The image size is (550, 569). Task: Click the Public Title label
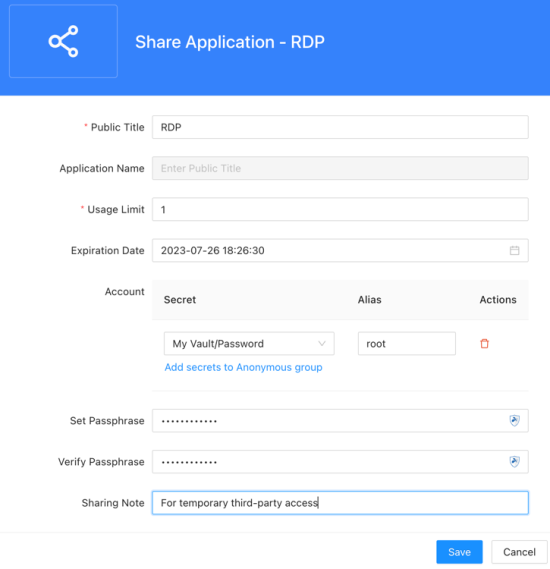pos(117,127)
